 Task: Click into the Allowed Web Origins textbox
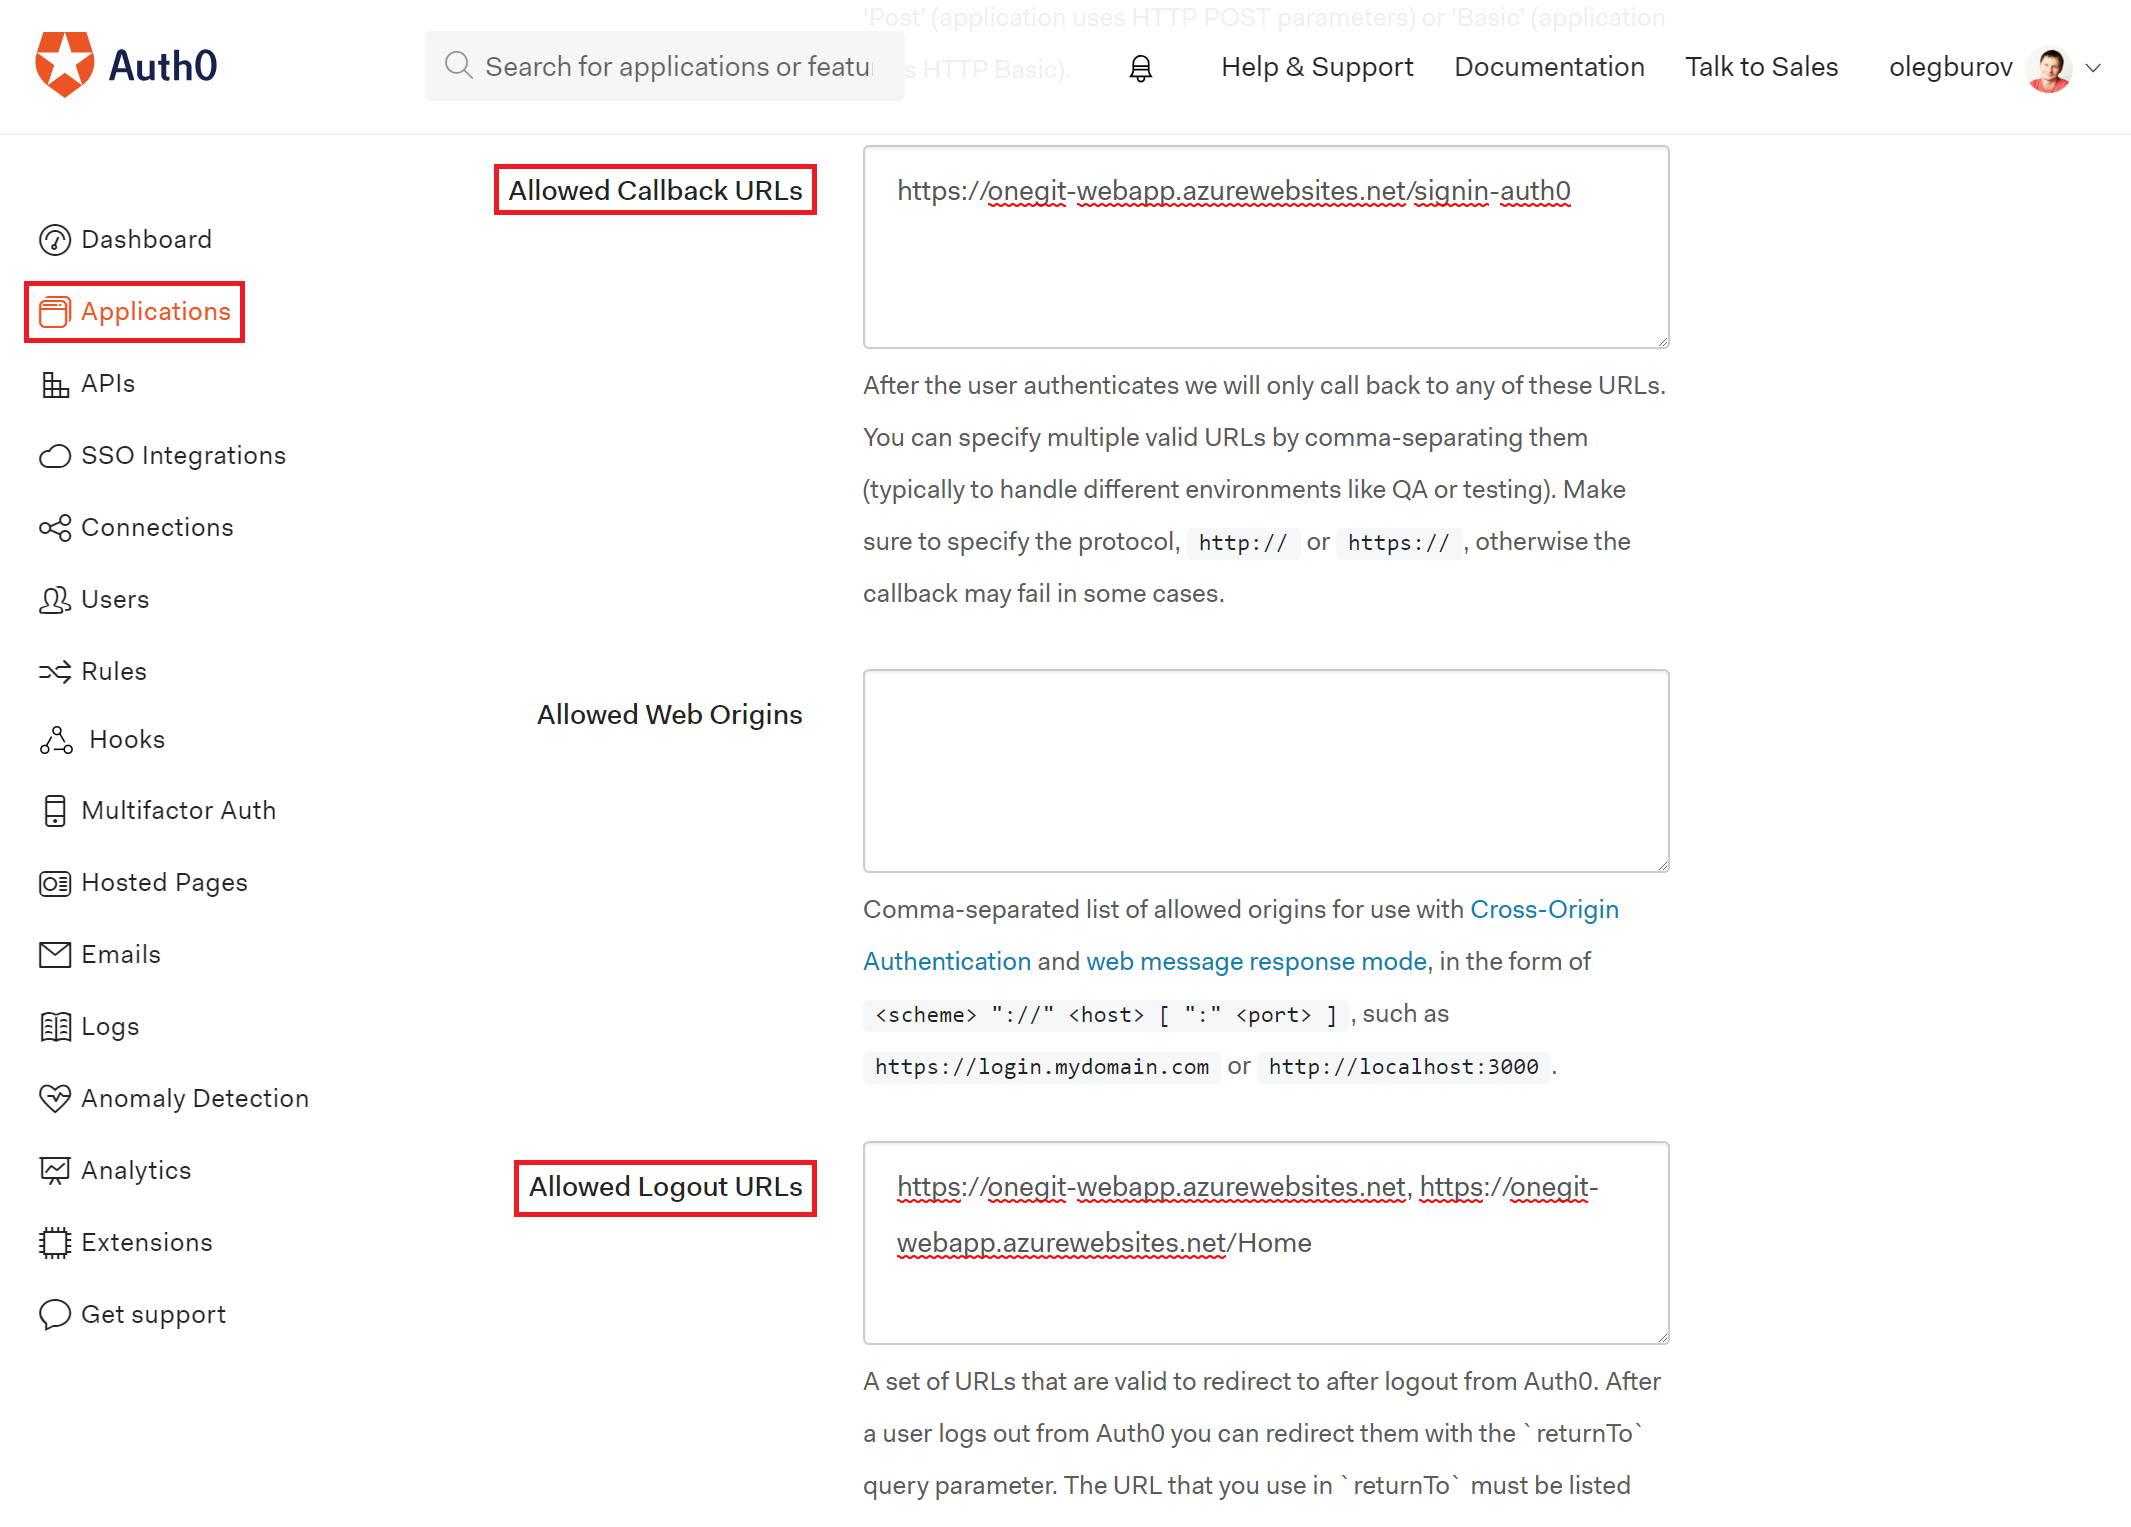(x=1265, y=771)
